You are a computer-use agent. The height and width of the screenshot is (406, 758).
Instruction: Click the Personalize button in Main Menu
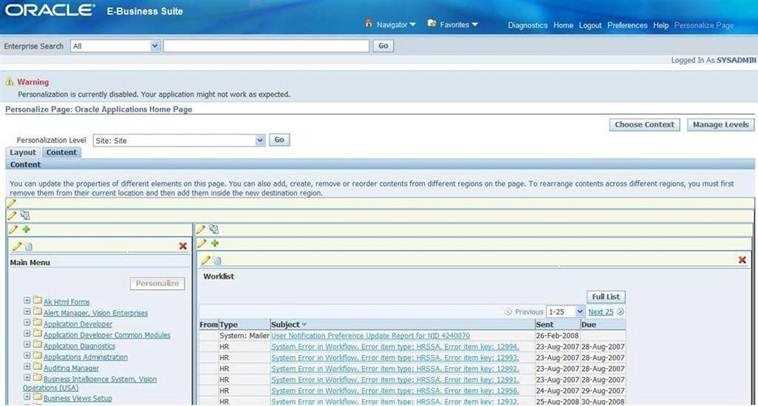click(157, 284)
